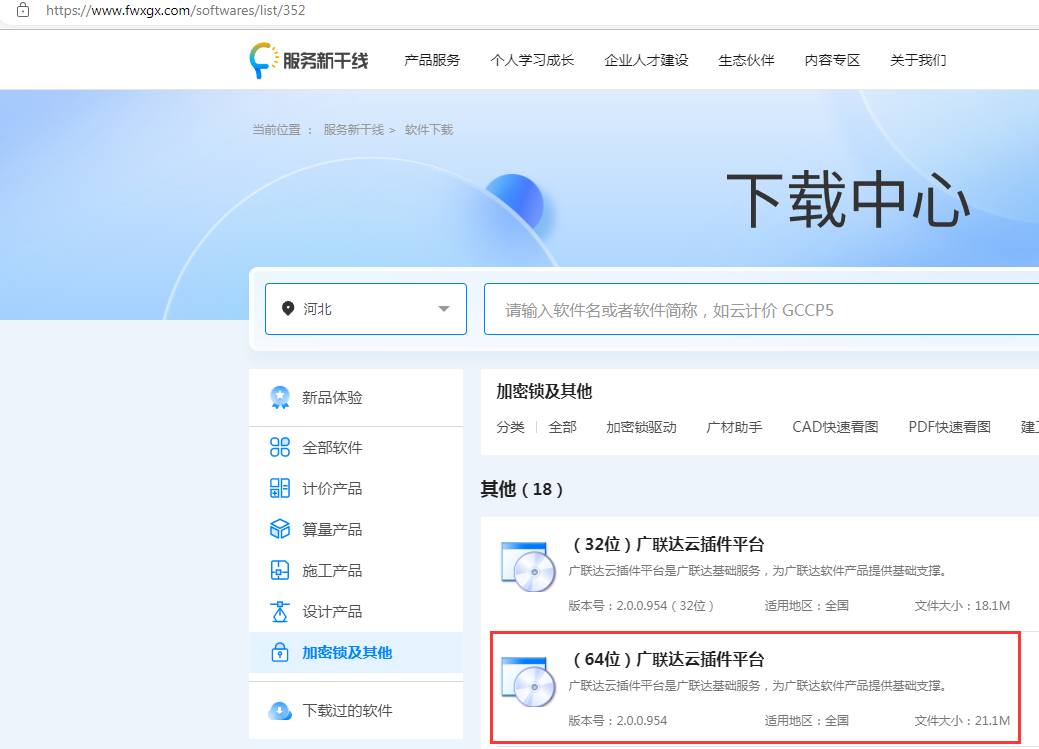
Task: Focus the software name search field
Action: (761, 310)
